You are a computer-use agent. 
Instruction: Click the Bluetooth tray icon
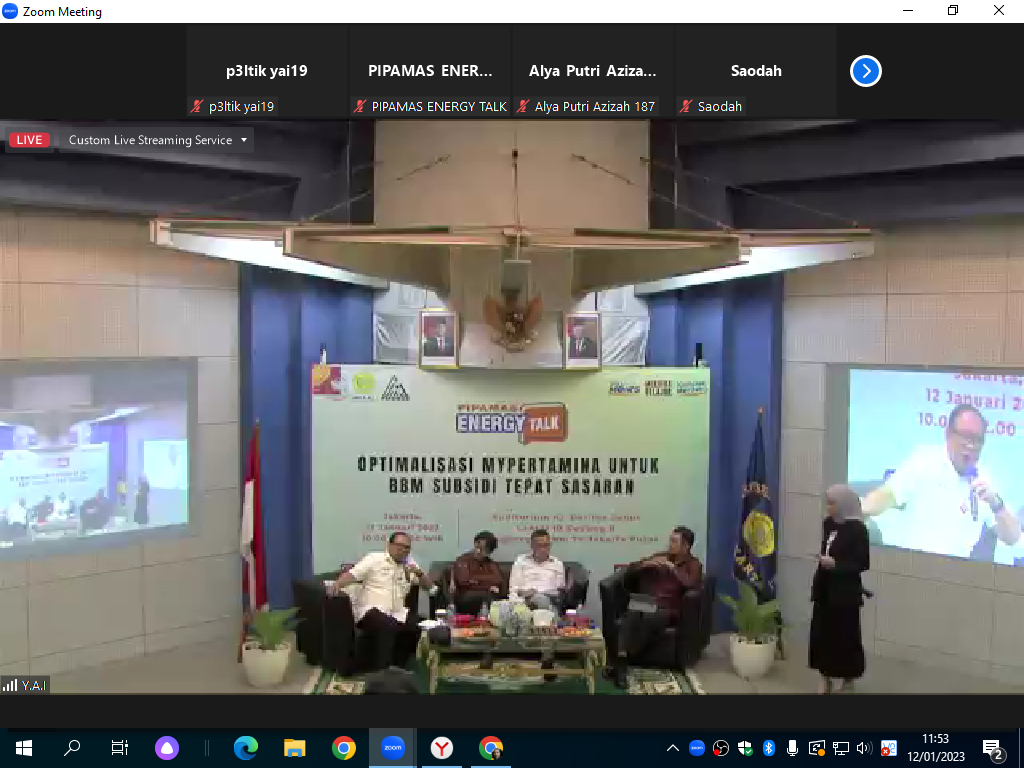pos(769,748)
